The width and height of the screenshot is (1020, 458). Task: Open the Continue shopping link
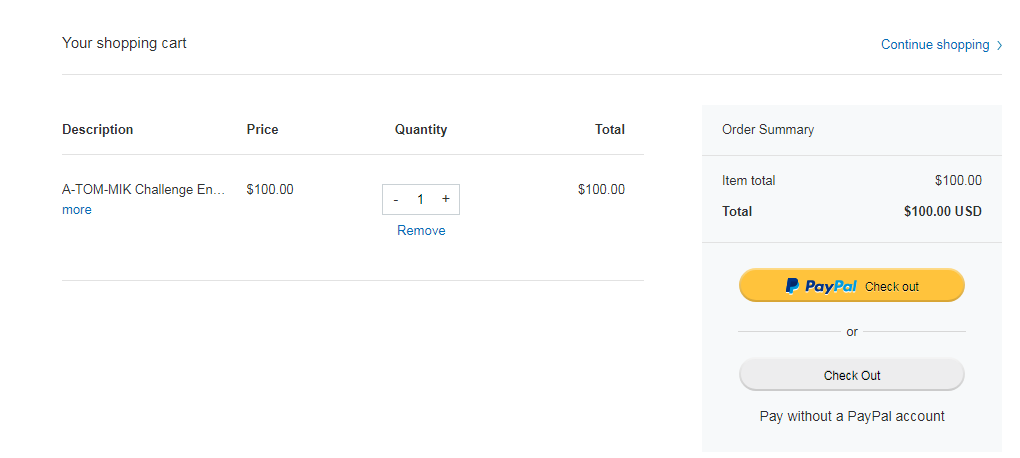[x=934, y=45]
